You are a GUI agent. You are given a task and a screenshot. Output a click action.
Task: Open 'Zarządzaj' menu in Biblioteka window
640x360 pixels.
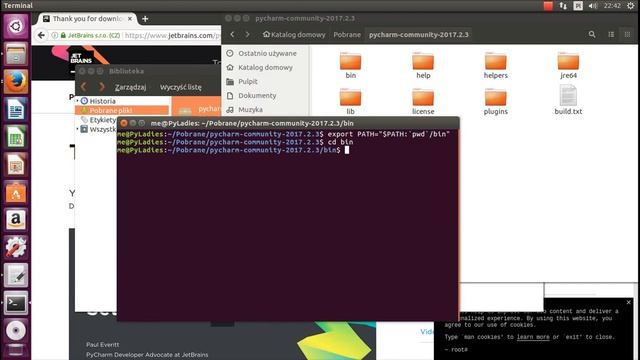[130, 87]
